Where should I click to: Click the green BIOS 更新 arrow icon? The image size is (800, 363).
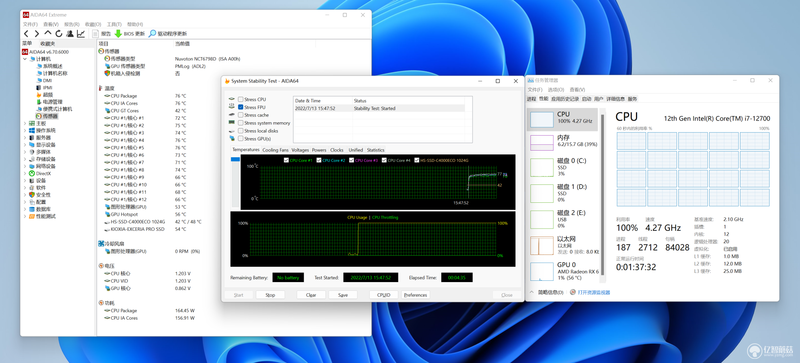coord(118,34)
